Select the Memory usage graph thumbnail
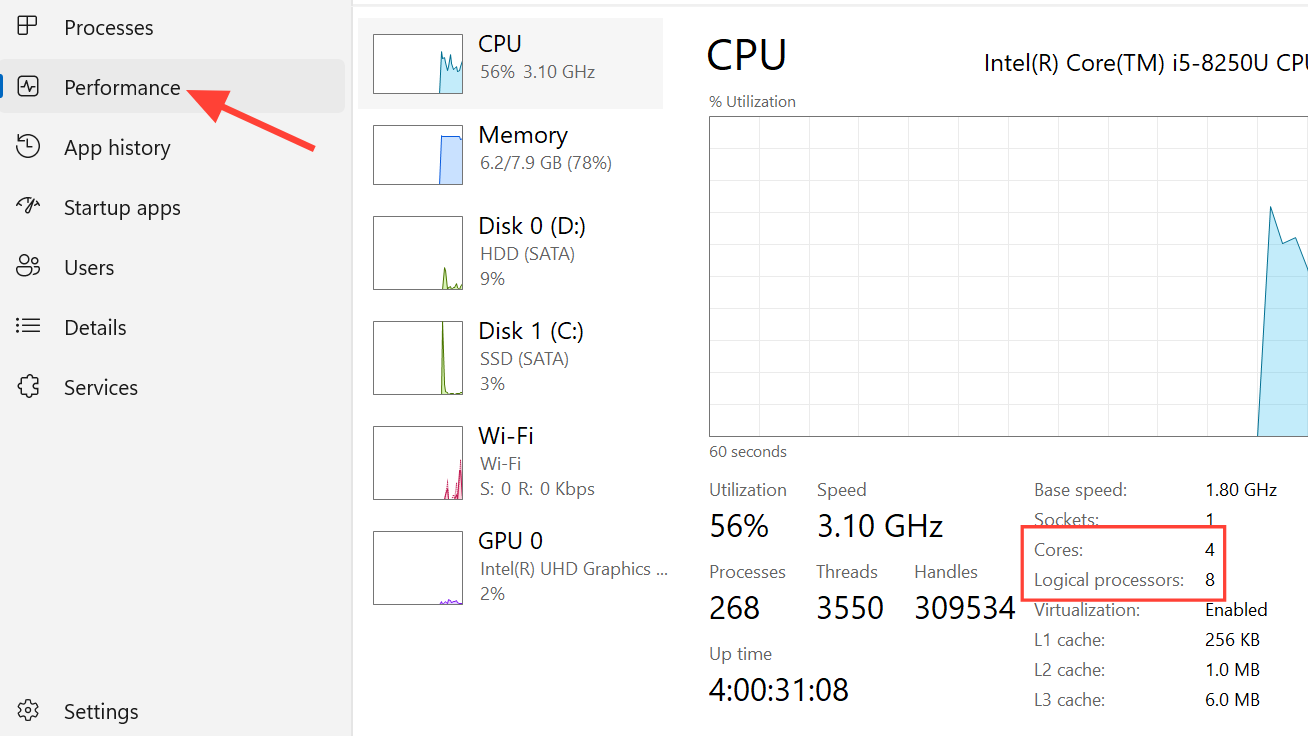Image resolution: width=1308 pixels, height=736 pixels. (x=417, y=154)
